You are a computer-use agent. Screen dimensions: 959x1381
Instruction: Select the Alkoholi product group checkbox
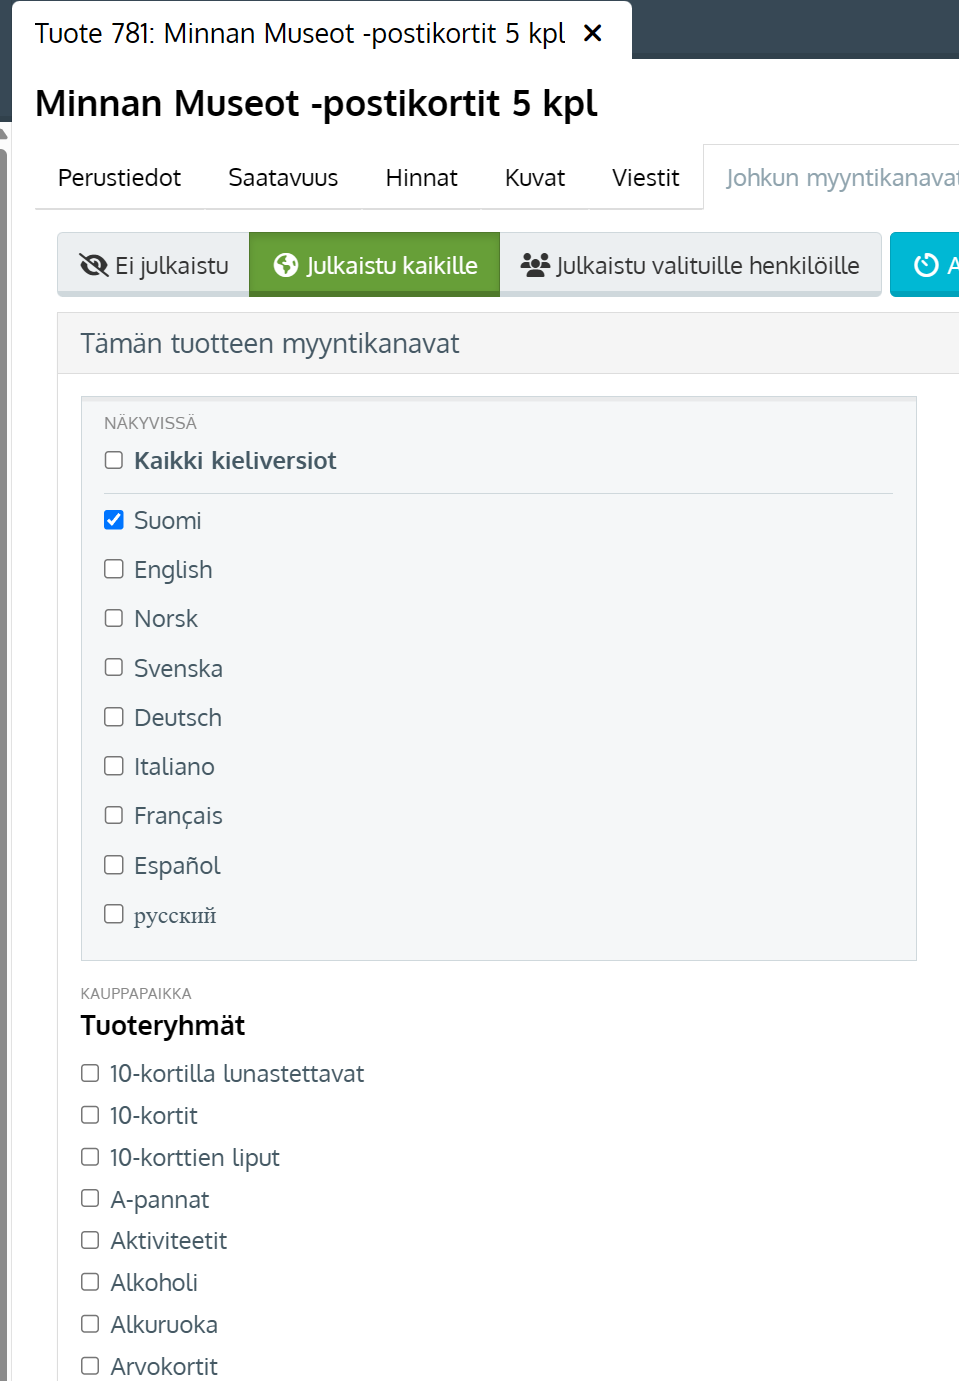90,1282
